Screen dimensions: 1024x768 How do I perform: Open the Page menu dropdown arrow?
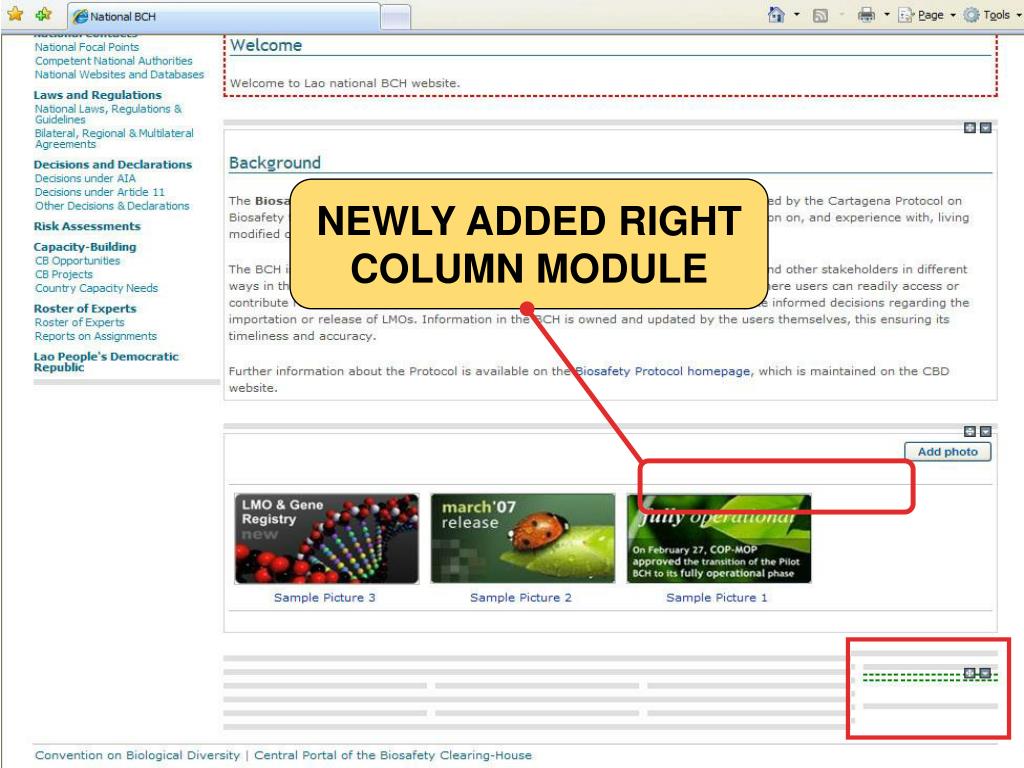click(x=953, y=14)
